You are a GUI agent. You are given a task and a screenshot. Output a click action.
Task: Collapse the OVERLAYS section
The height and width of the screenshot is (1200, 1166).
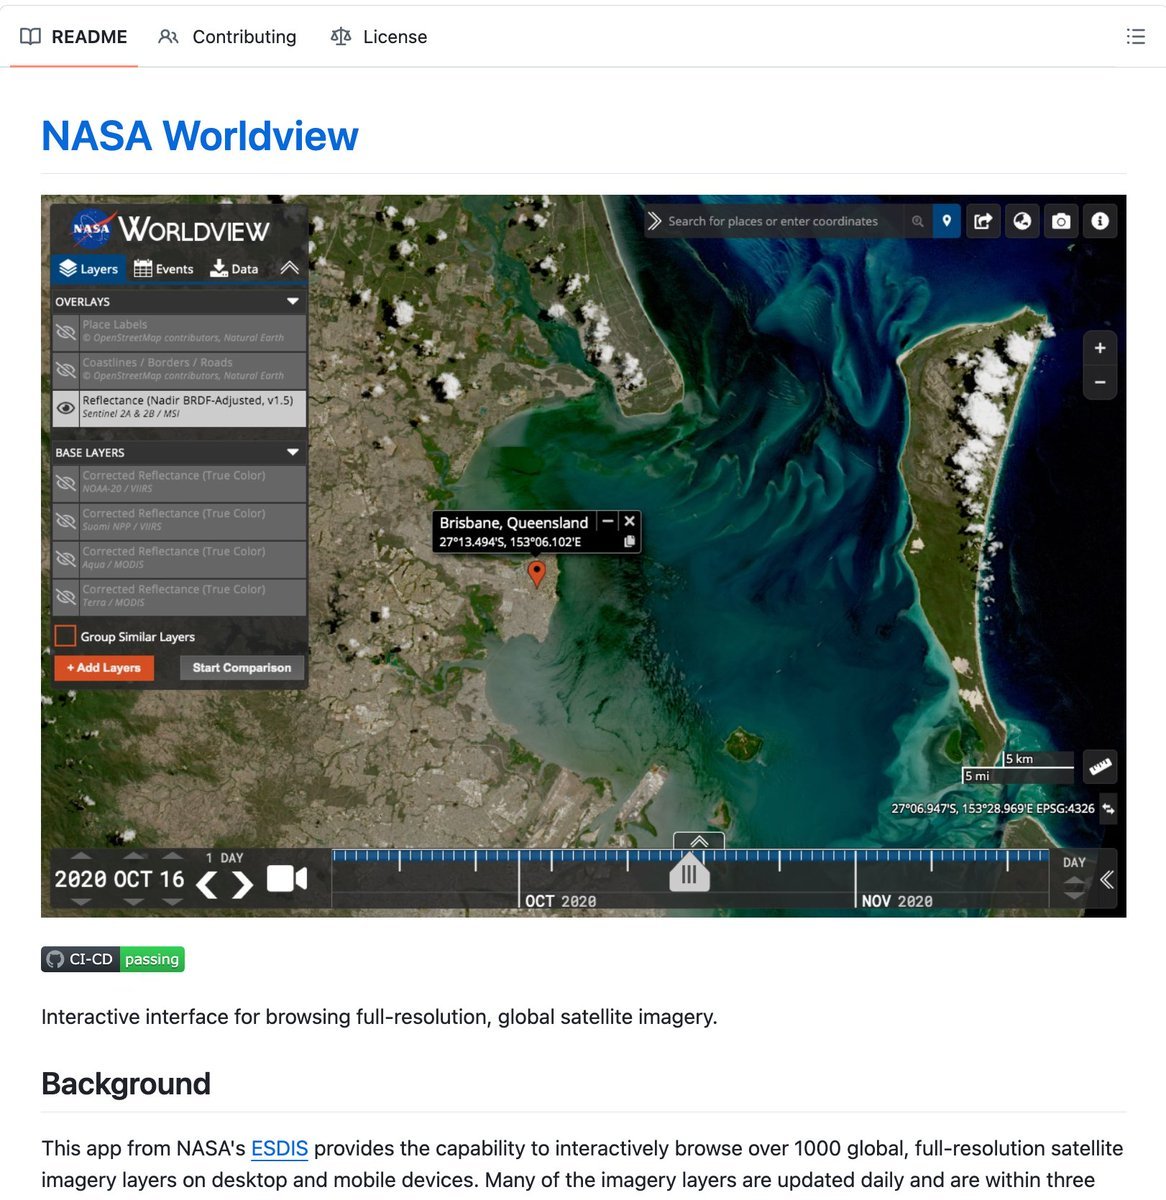click(x=293, y=301)
